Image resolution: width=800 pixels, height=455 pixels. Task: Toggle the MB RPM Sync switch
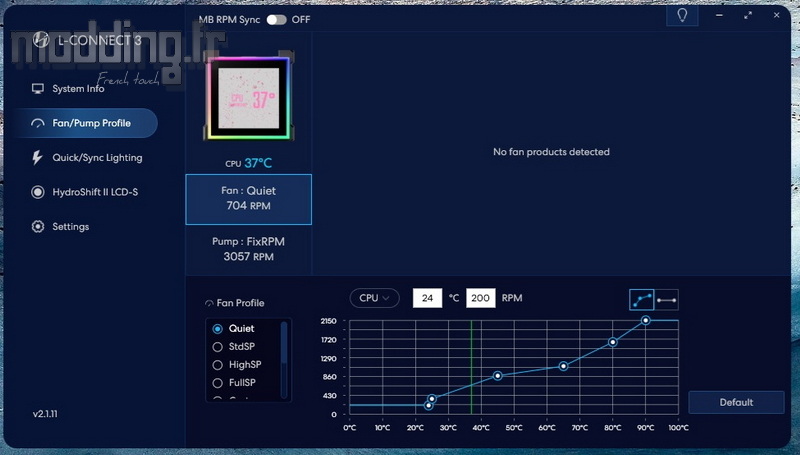tap(276, 19)
